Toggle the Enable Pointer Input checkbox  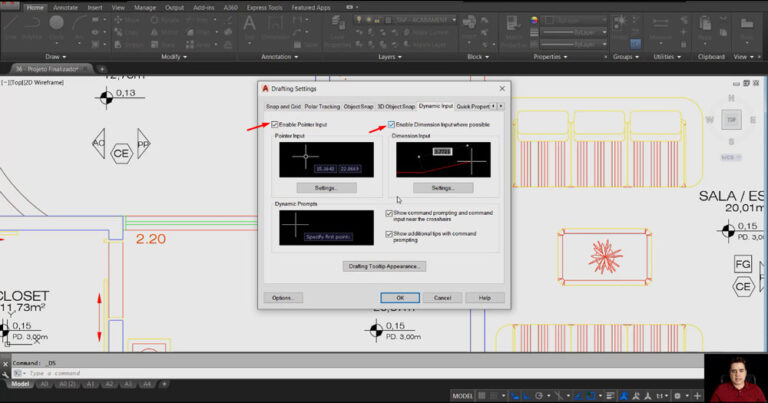(275, 124)
